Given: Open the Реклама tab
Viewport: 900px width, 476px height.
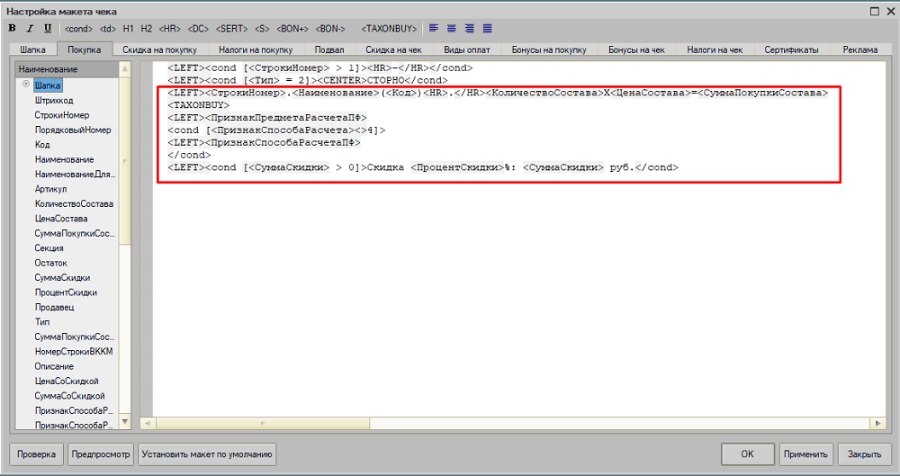Looking at the screenshot, I should pyautogui.click(x=860, y=50).
